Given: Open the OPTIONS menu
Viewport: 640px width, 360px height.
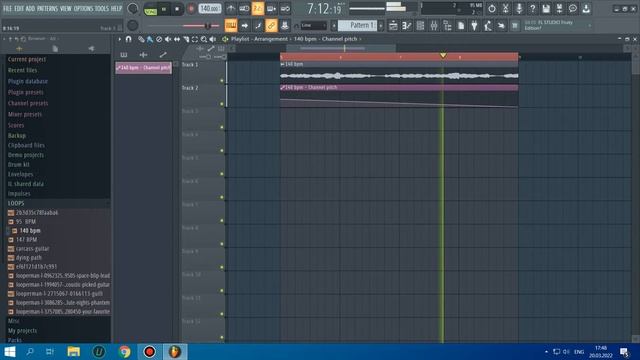Looking at the screenshot, I should click(83, 9).
